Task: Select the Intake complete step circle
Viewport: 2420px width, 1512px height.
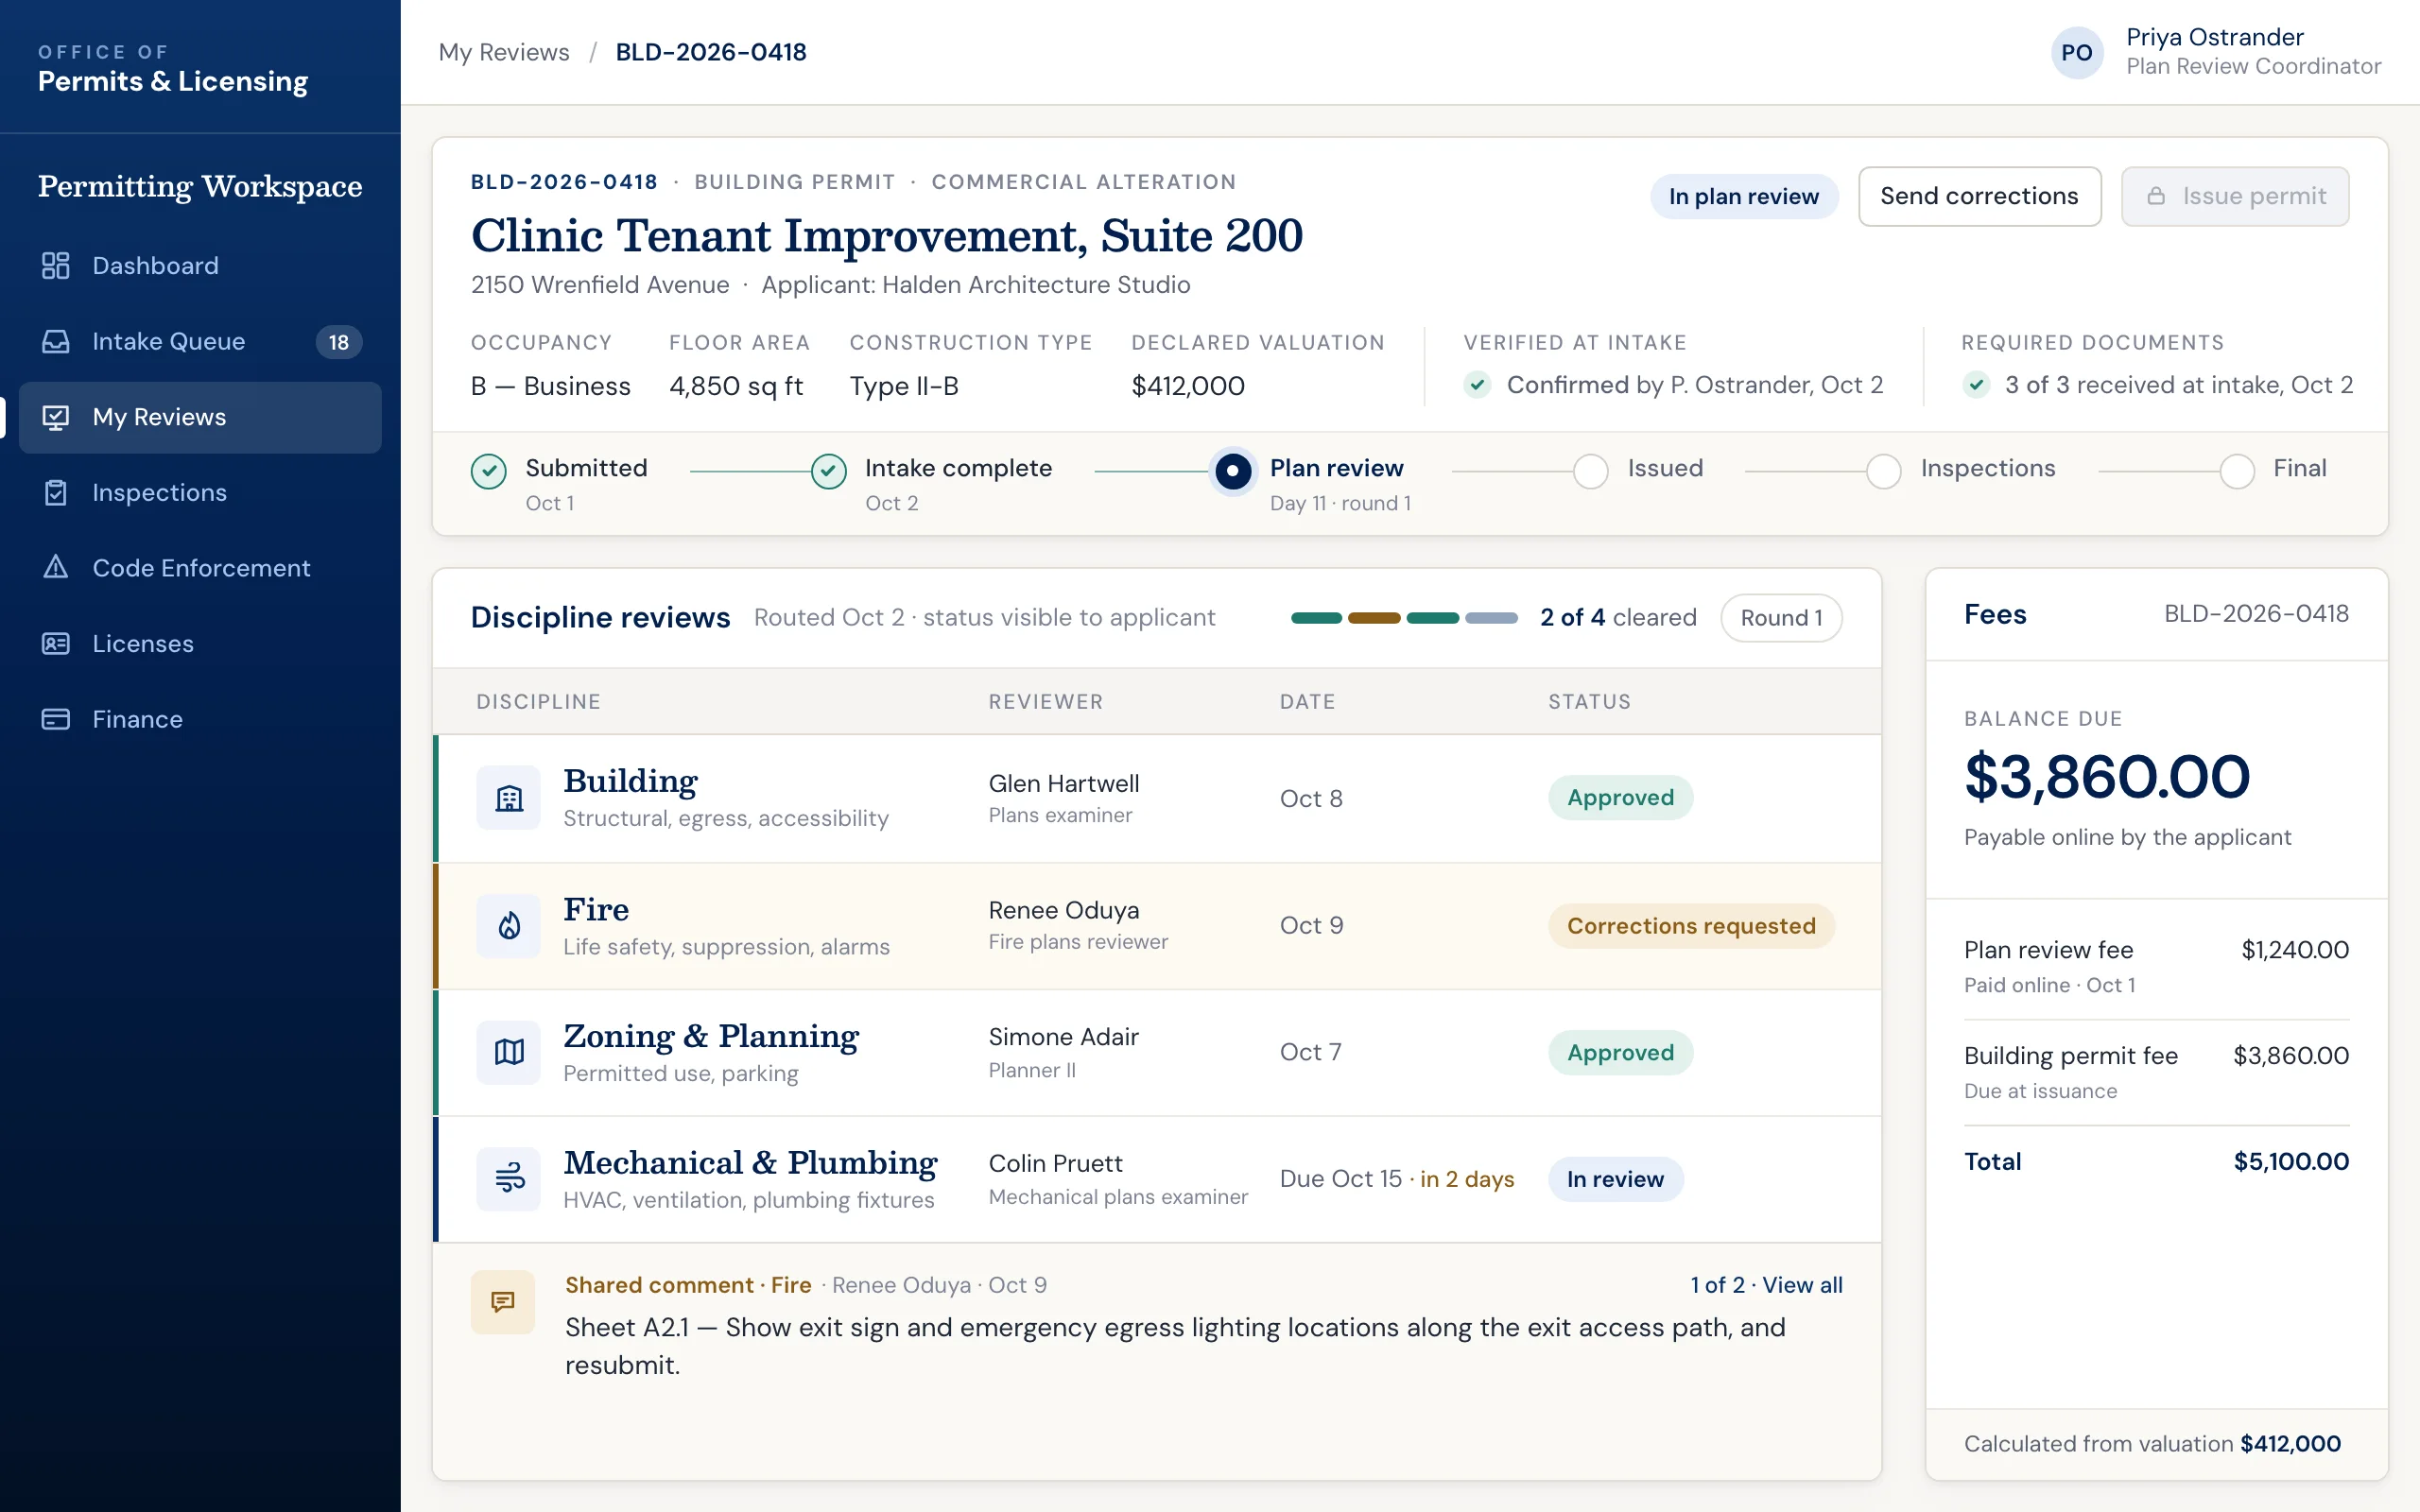Action: coord(829,471)
